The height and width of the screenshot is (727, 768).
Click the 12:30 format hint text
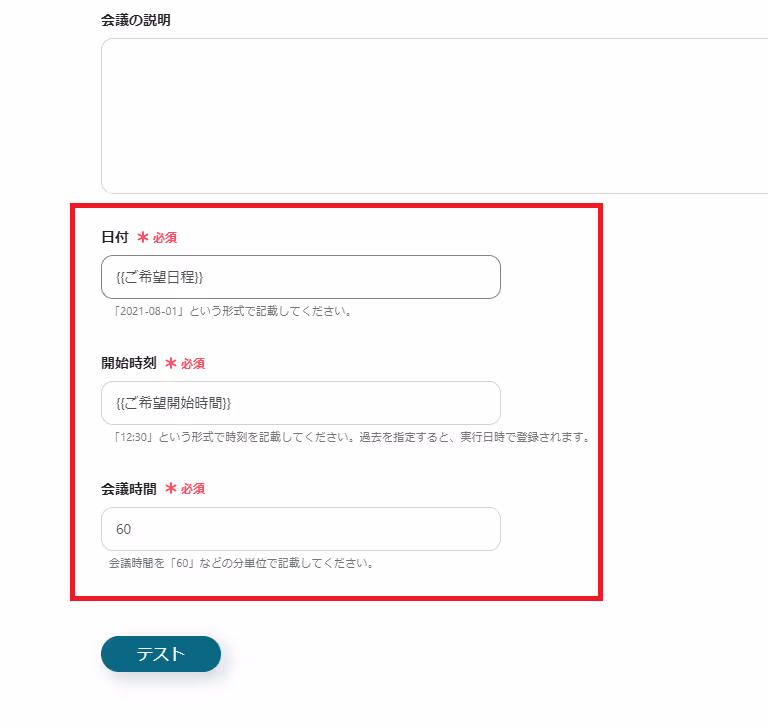352,436
